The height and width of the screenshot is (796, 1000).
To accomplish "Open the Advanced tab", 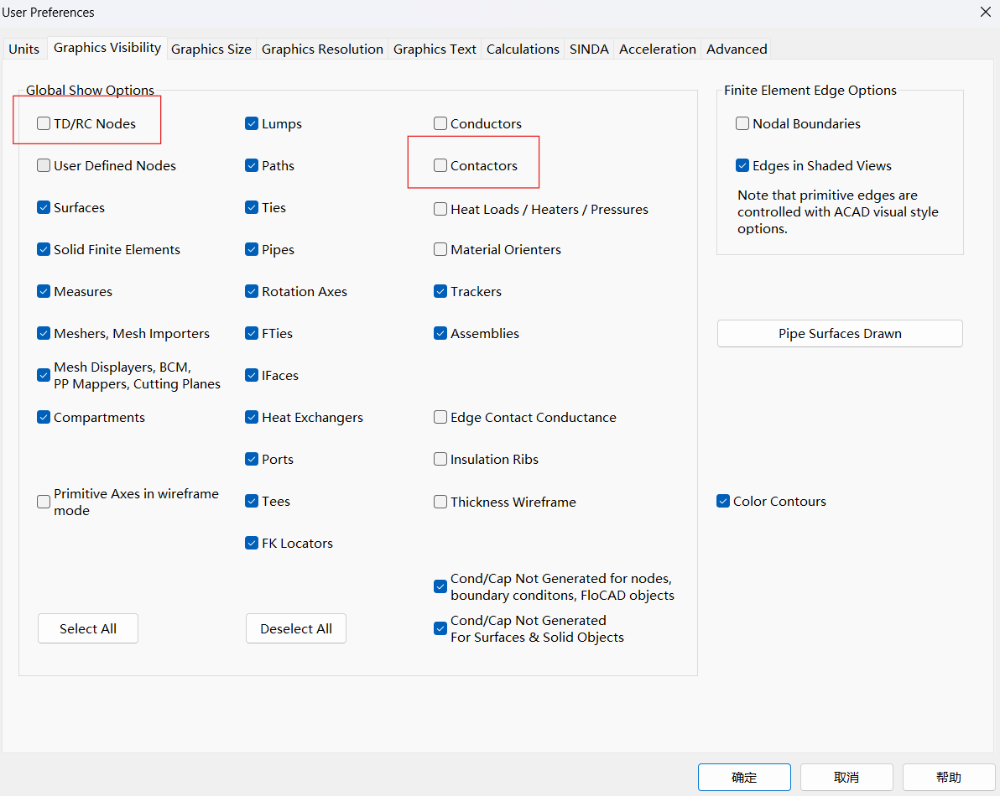I will [x=736, y=49].
